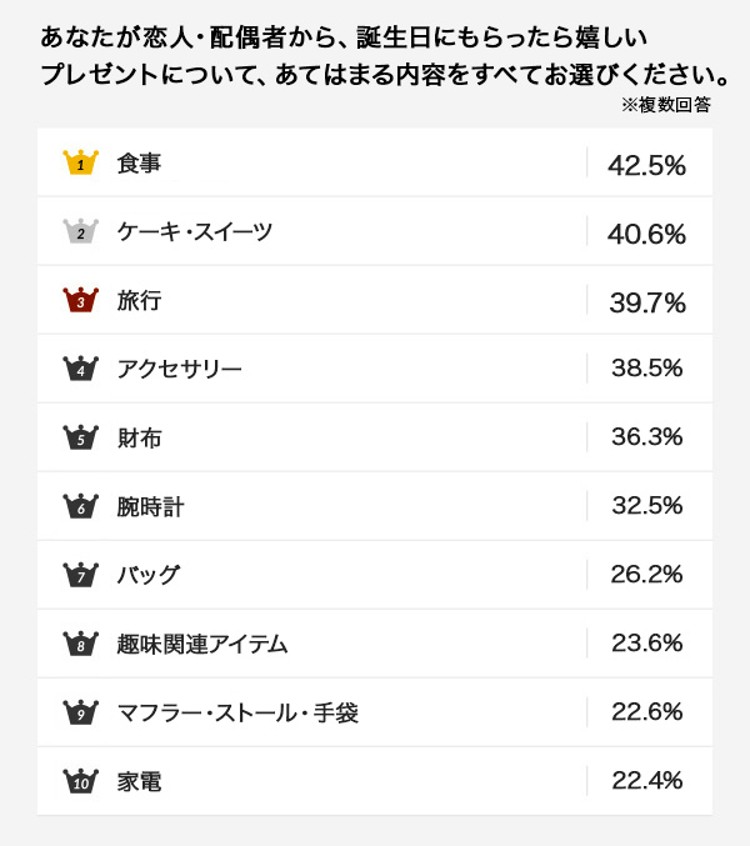The width and height of the screenshot is (750, 846).
Task: Click the アクセサリー row label
Action: tap(179, 369)
